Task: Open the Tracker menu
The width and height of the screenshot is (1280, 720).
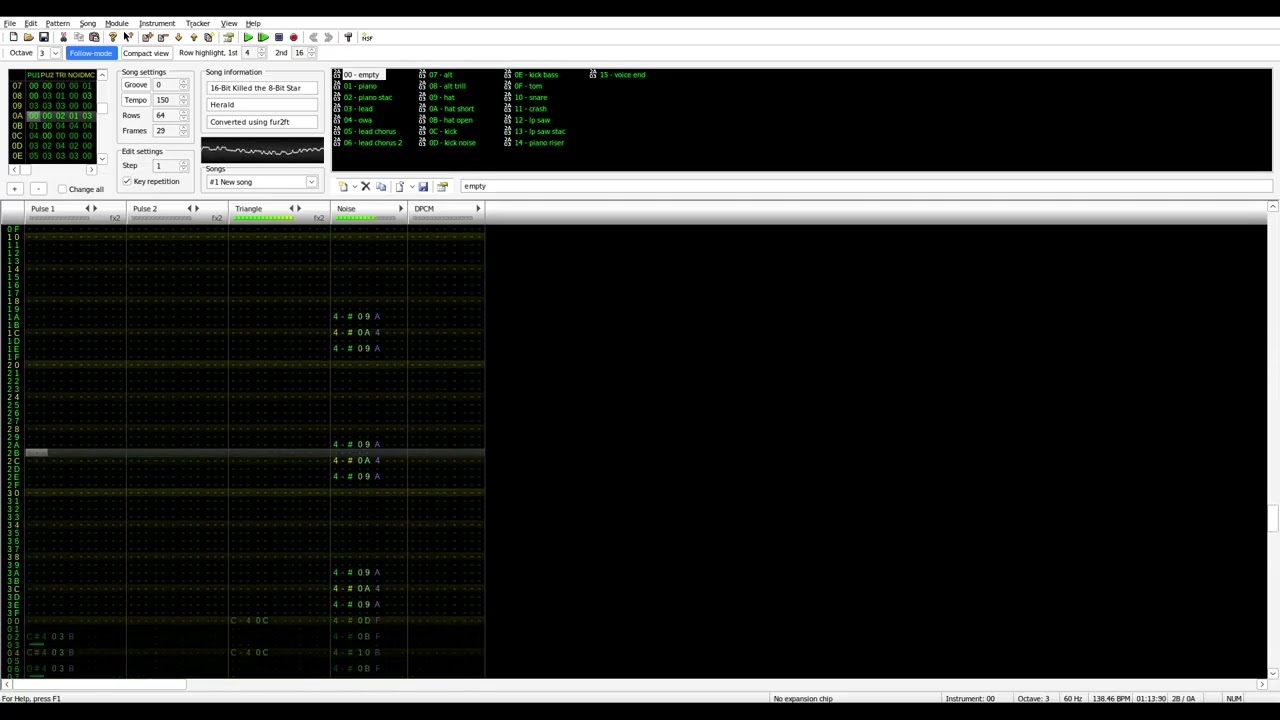Action: [x=197, y=23]
